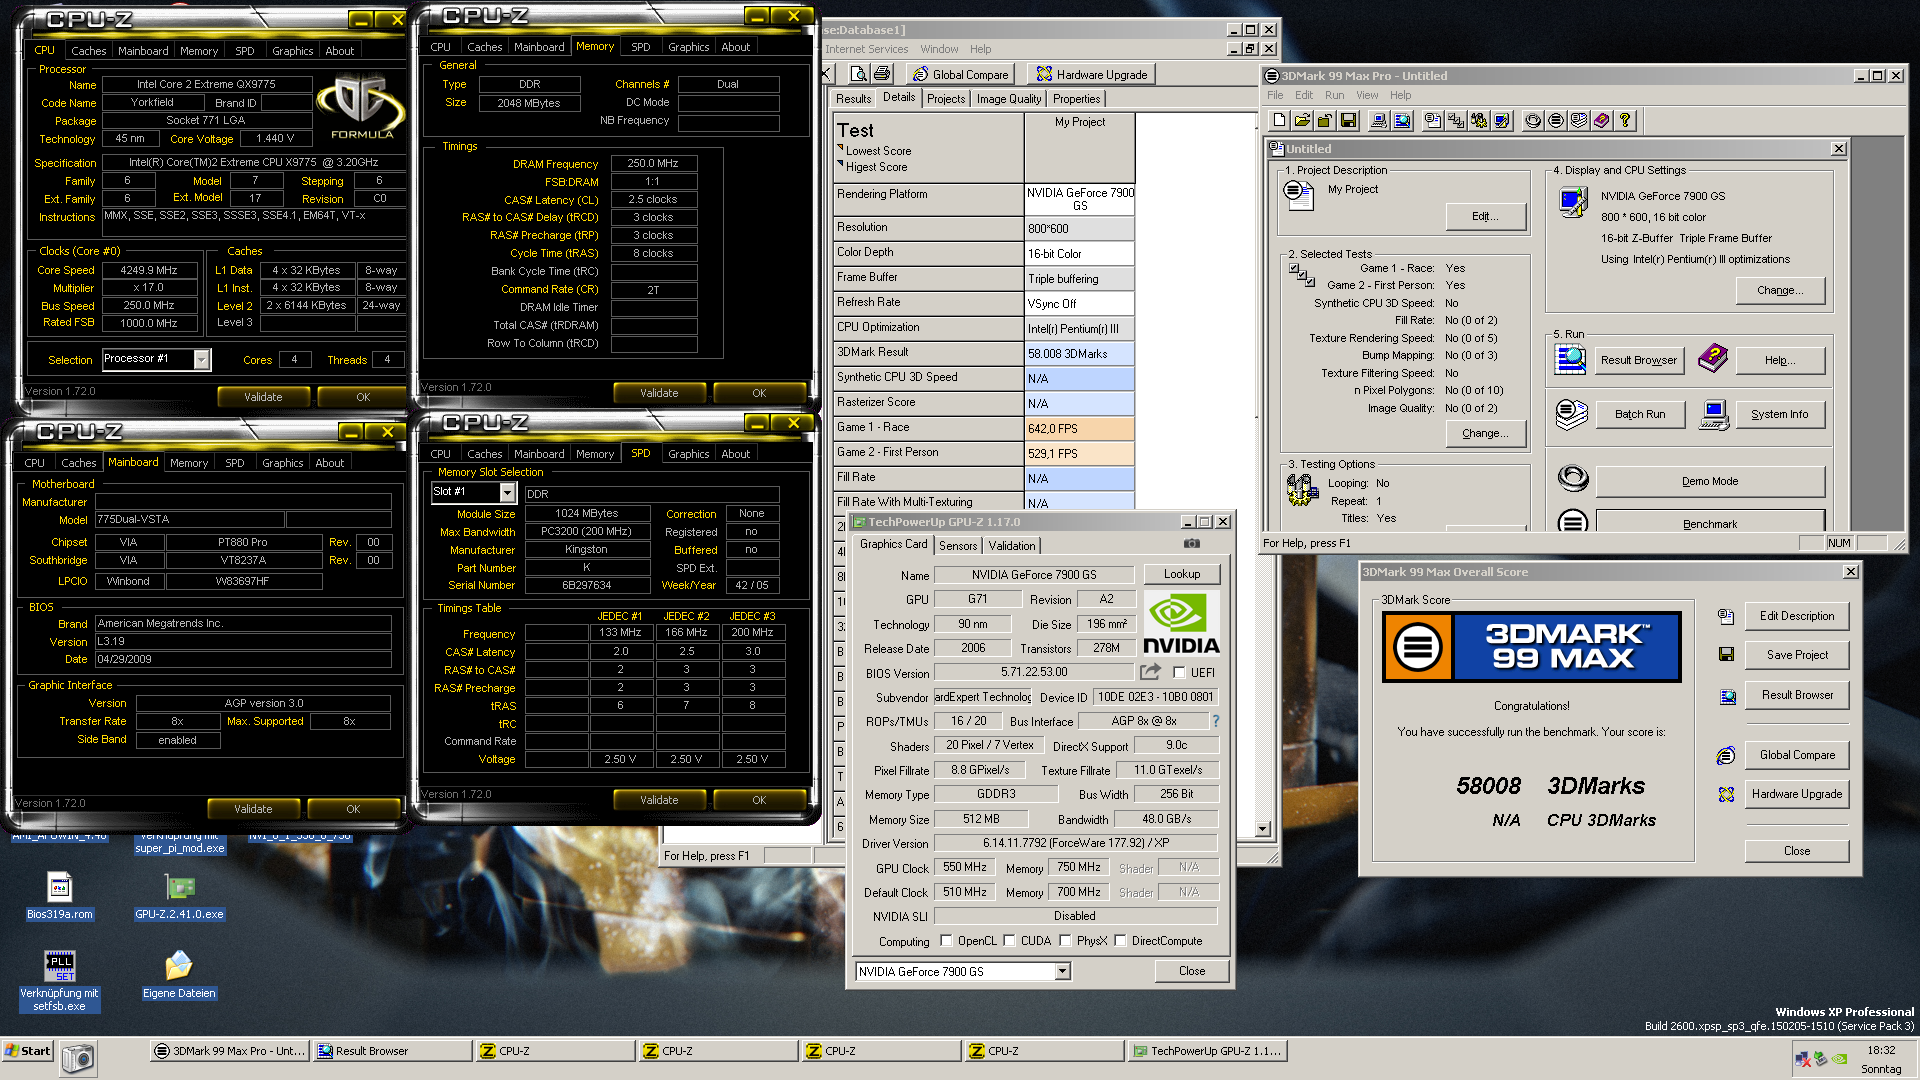Click Save Project in the Overall Score dialog

1797,655
